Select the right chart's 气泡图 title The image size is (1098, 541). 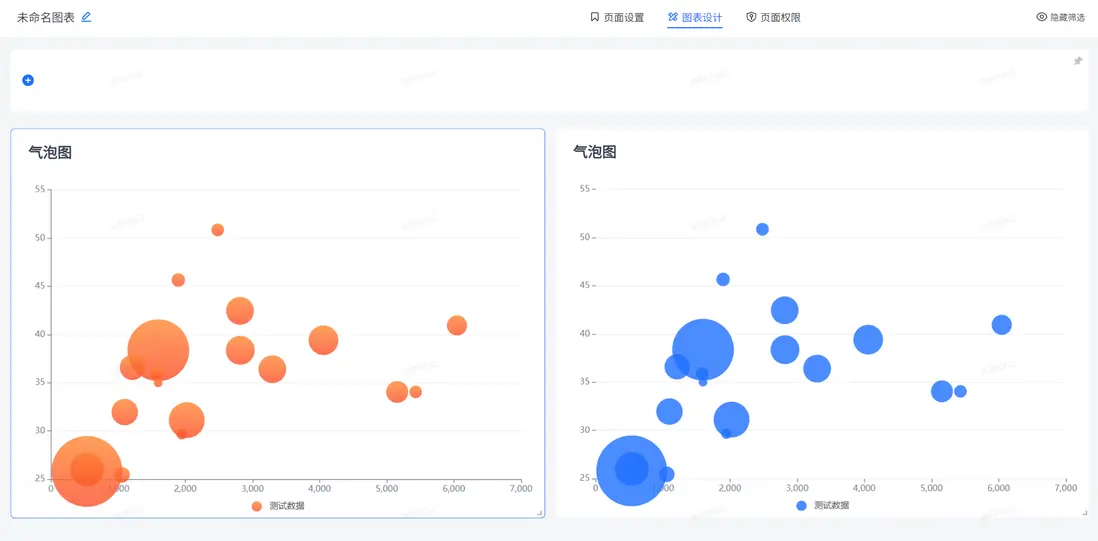(595, 152)
